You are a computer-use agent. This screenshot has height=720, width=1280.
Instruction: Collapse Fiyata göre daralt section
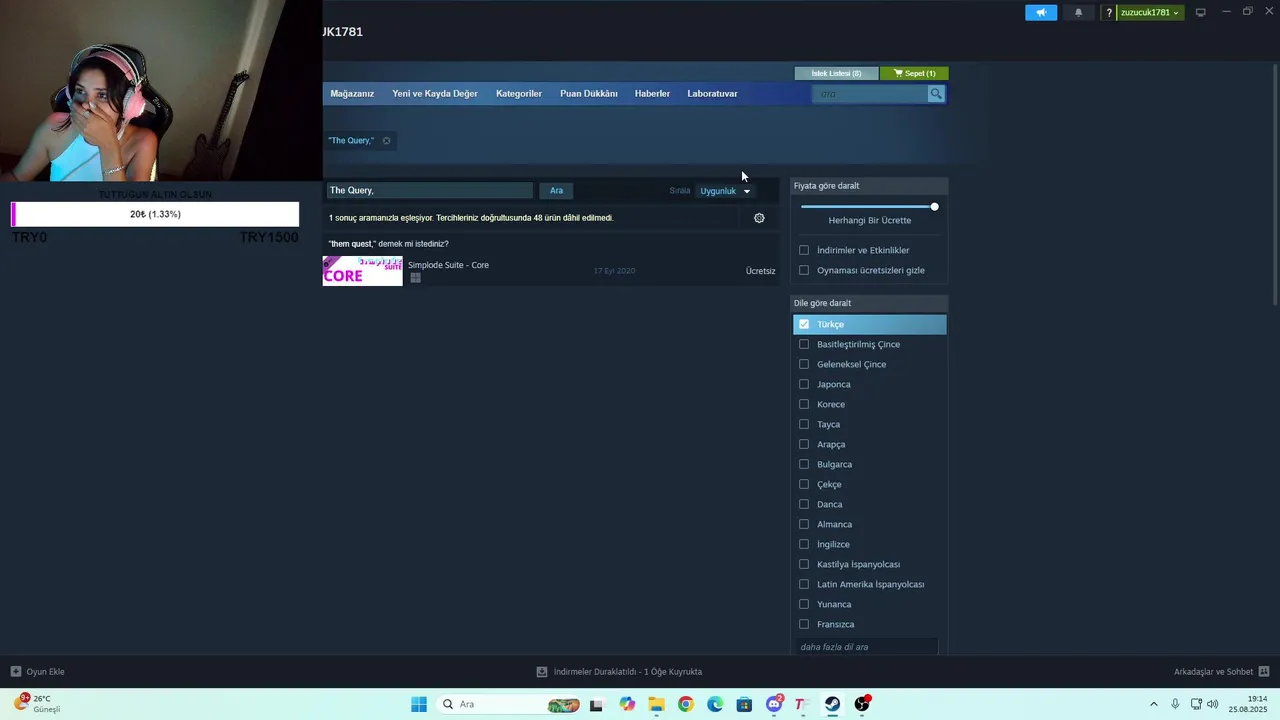coord(869,186)
